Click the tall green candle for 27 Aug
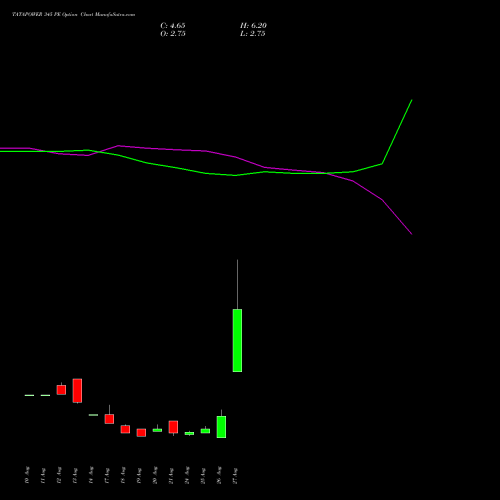The width and height of the screenshot is (500, 500). (x=237, y=340)
